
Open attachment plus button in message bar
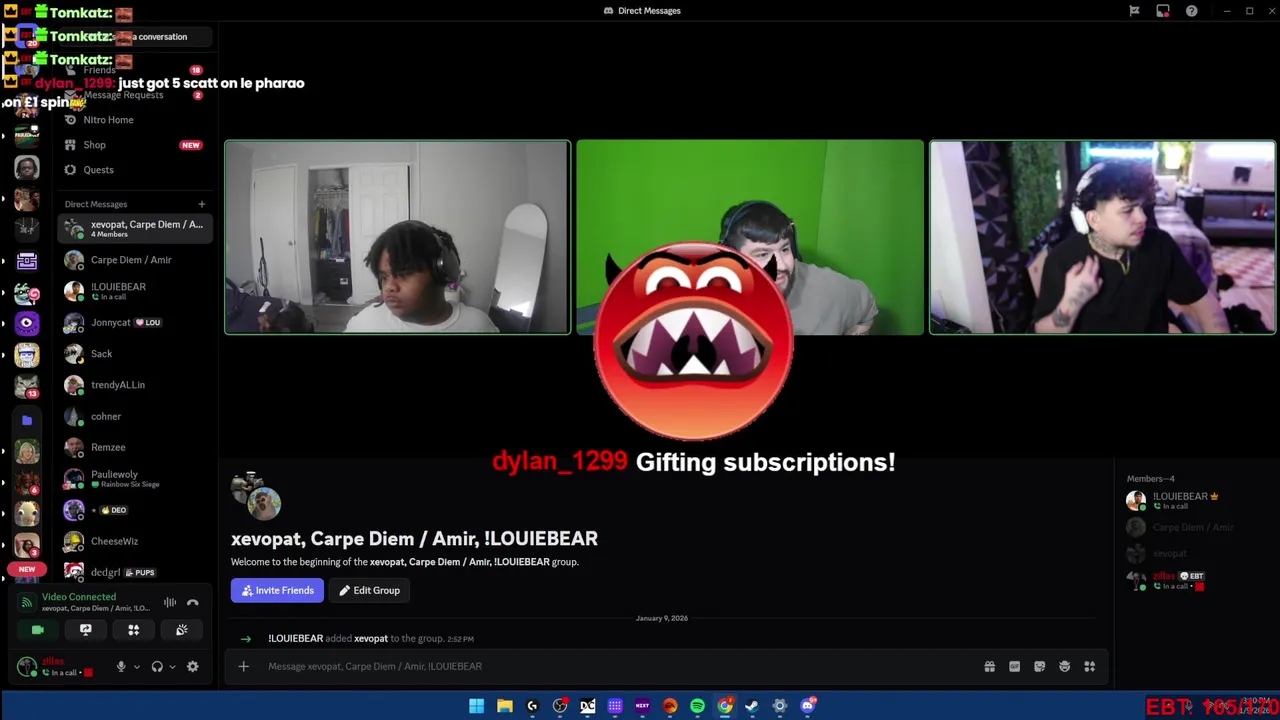point(243,666)
